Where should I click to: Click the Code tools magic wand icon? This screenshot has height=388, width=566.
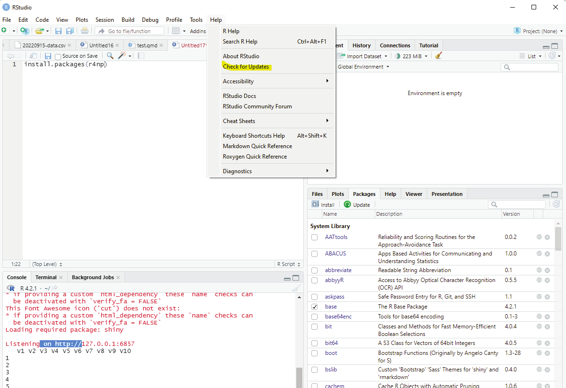tap(122, 56)
